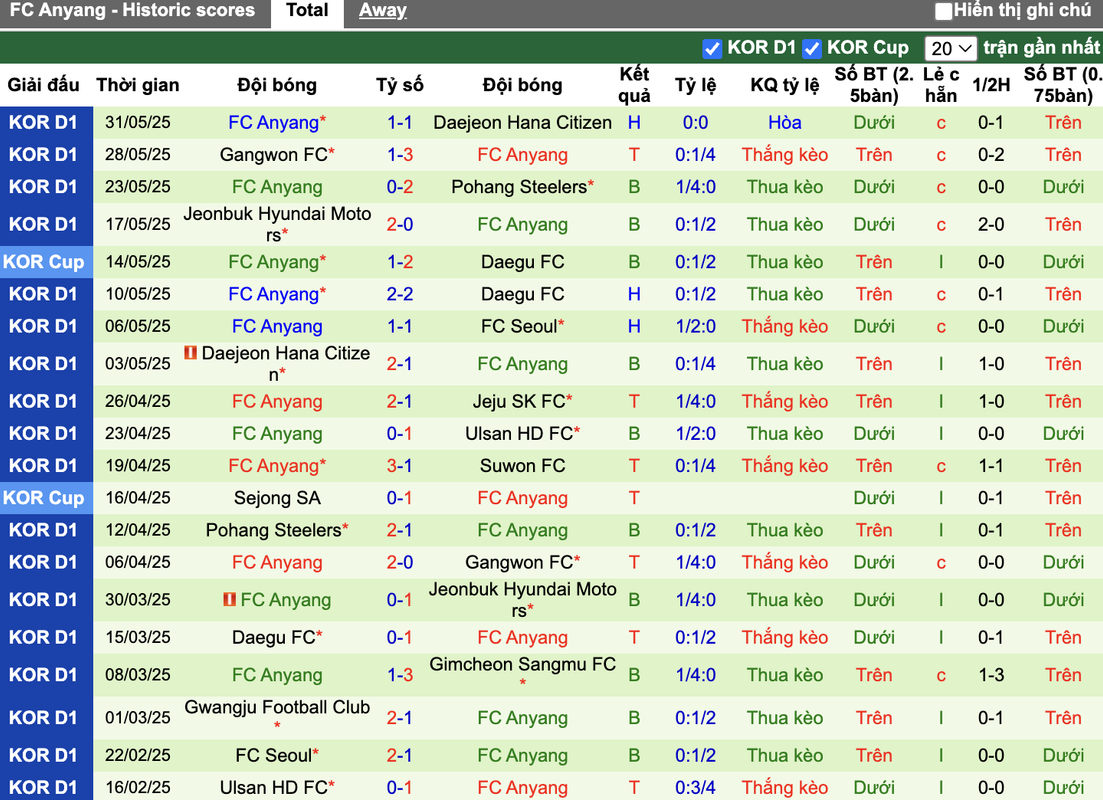The image size is (1103, 800).
Task: Open Sejong SA team link
Action: (277, 498)
